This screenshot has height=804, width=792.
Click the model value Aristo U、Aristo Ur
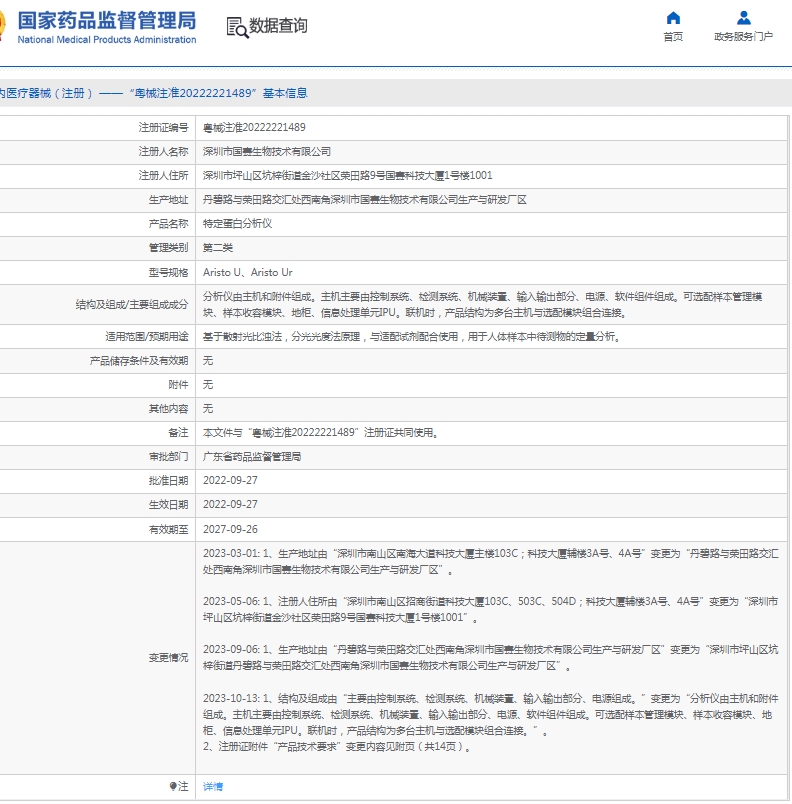click(248, 272)
